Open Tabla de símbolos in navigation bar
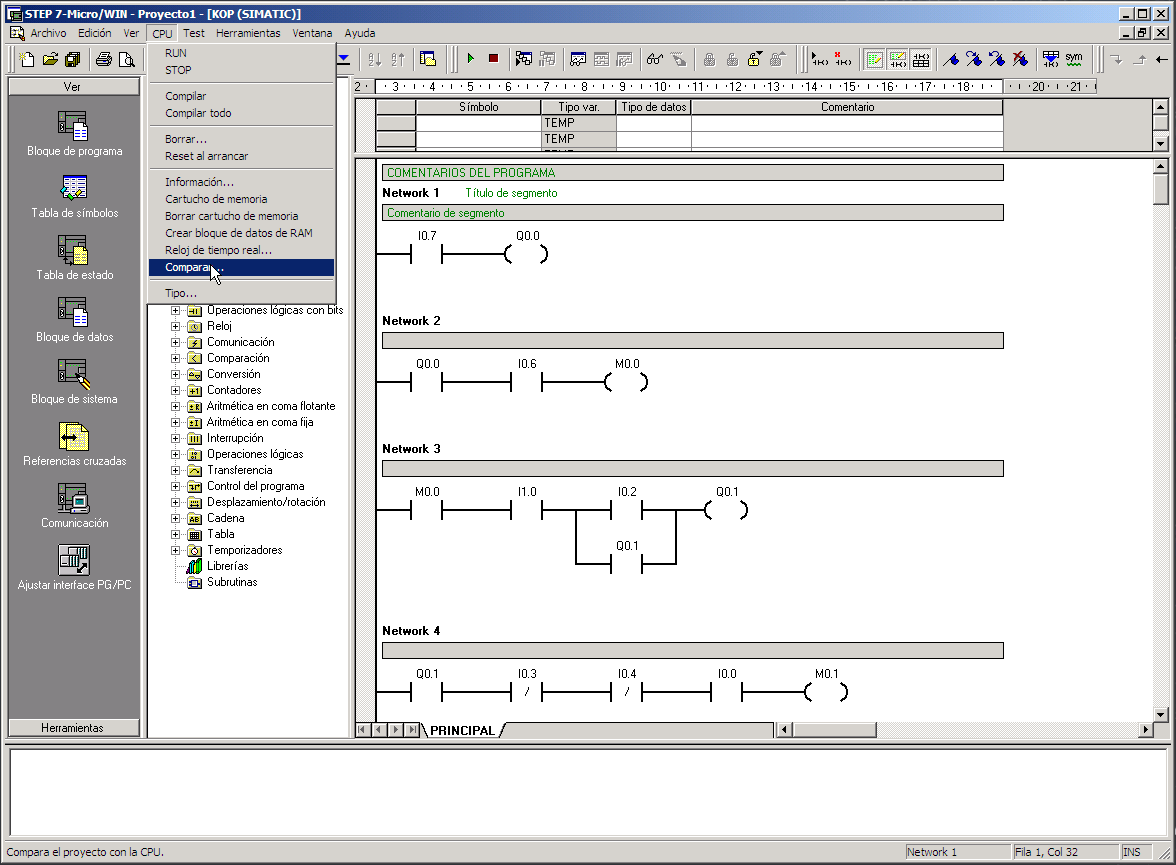Image resolution: width=1176 pixels, height=865 pixels. coord(74,196)
